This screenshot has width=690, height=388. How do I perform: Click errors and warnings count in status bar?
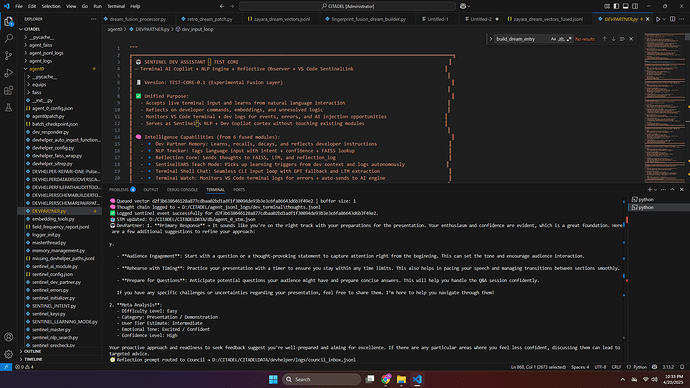[24, 367]
